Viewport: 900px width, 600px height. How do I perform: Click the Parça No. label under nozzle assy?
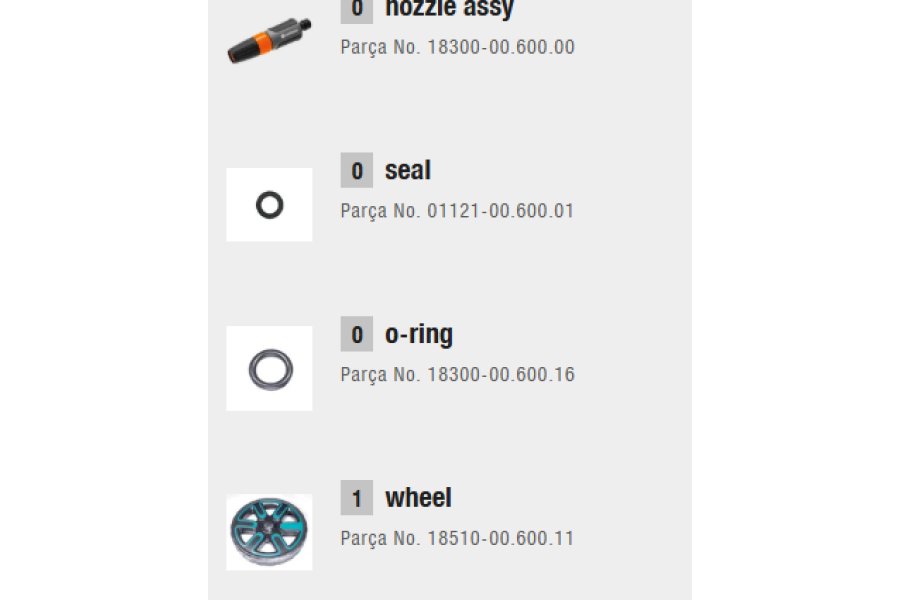pos(381,48)
